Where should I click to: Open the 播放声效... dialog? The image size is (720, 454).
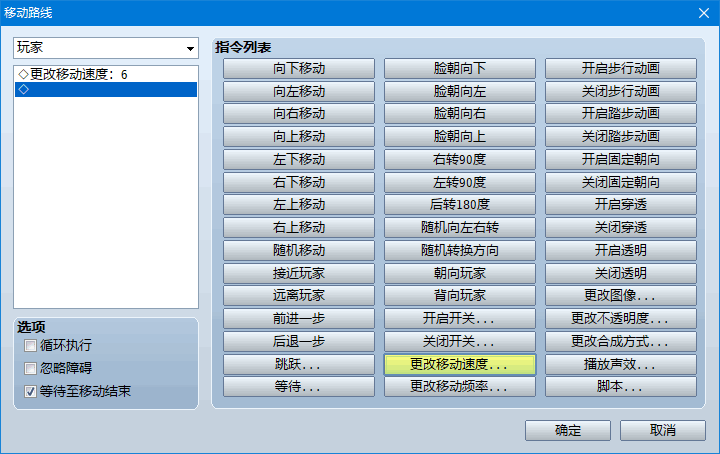(621, 364)
